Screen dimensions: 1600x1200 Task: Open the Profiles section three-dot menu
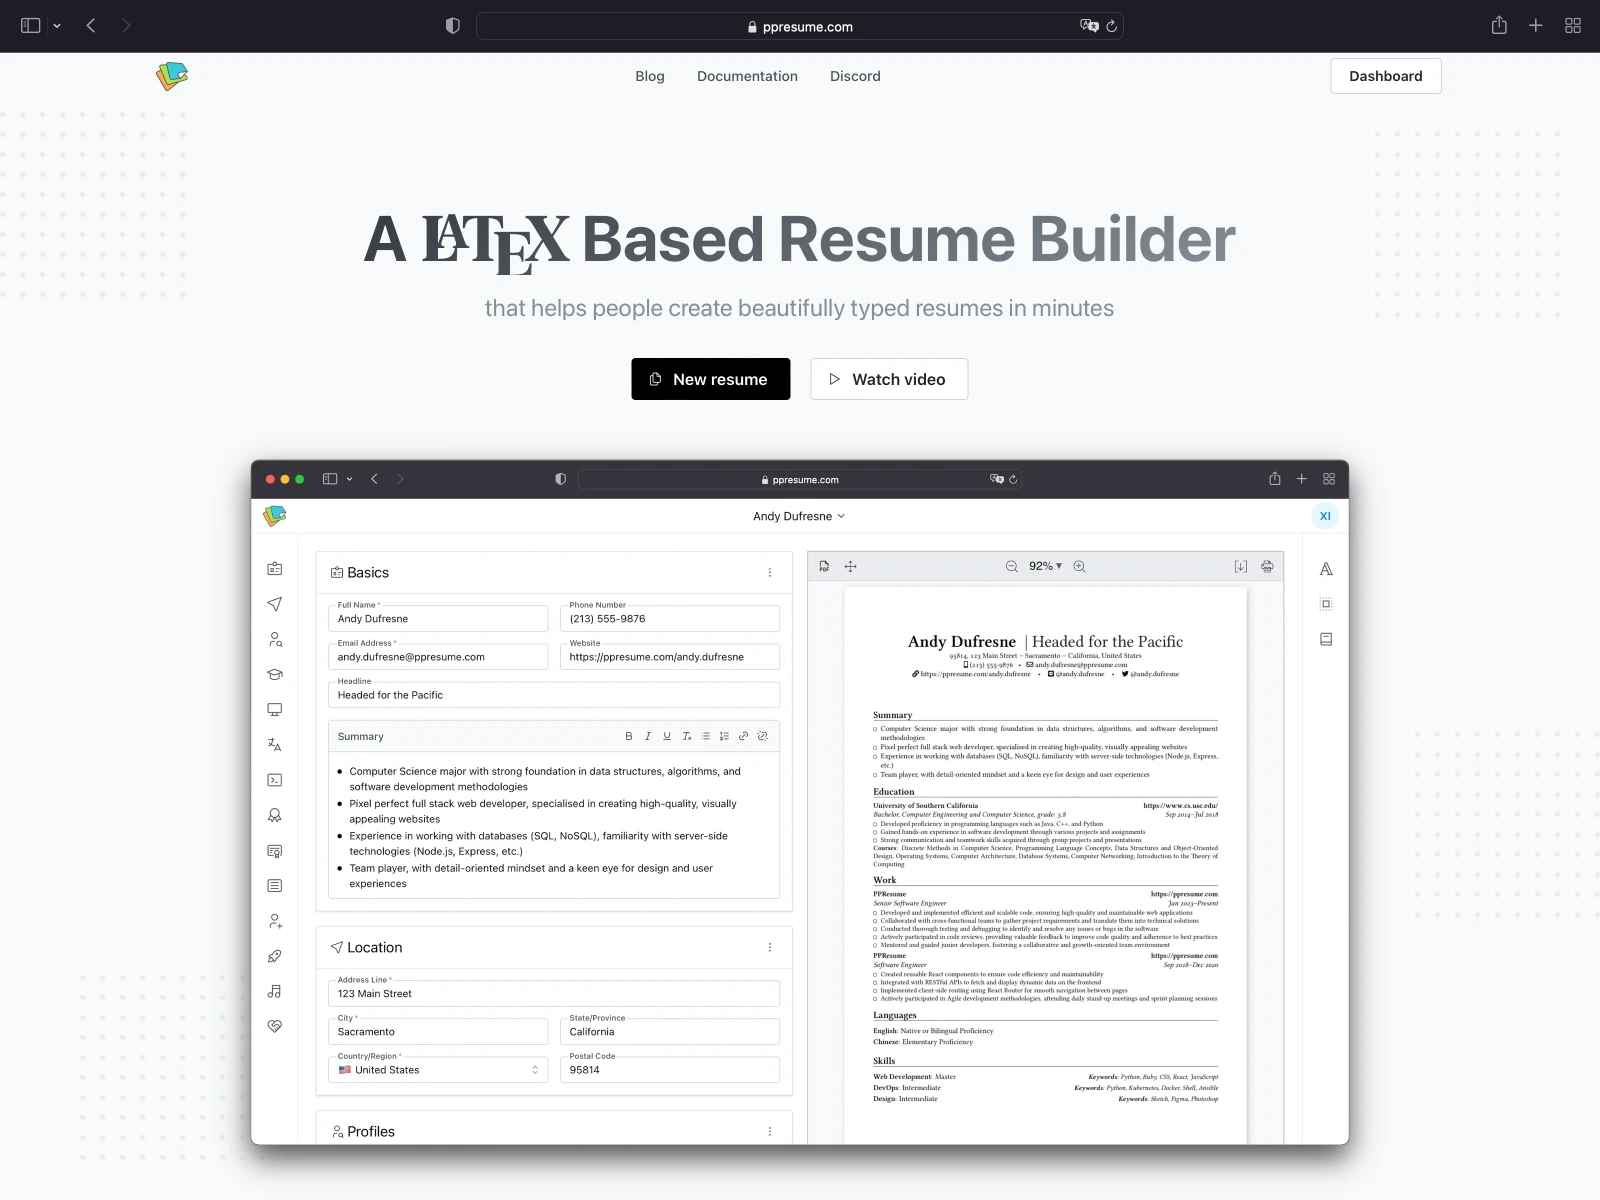[770, 1132]
